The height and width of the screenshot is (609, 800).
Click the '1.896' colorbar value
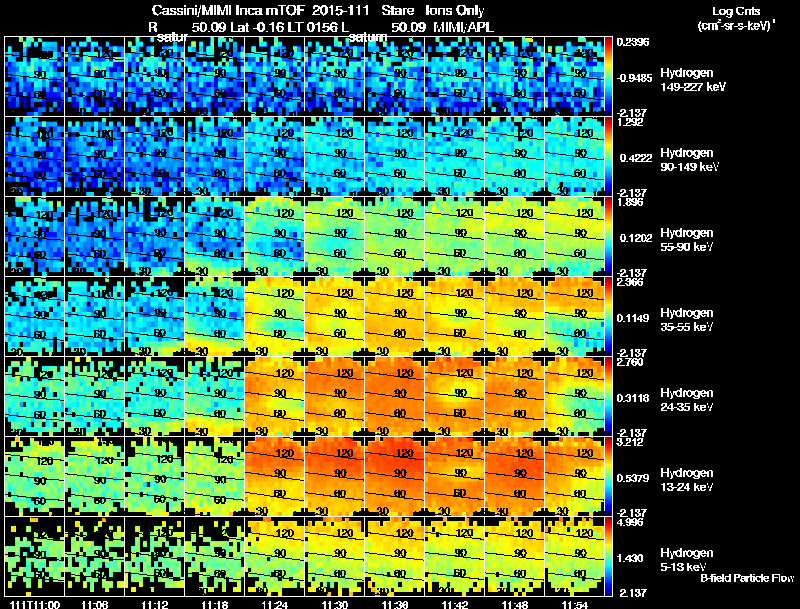(630, 202)
